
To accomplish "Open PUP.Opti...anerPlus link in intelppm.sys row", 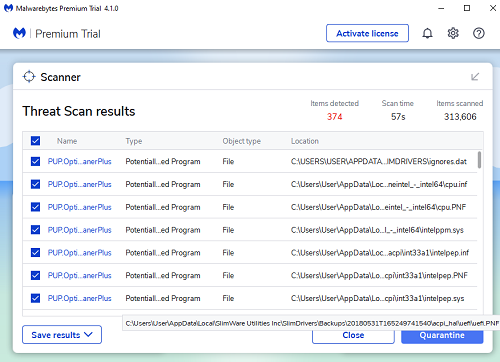I will [79, 230].
